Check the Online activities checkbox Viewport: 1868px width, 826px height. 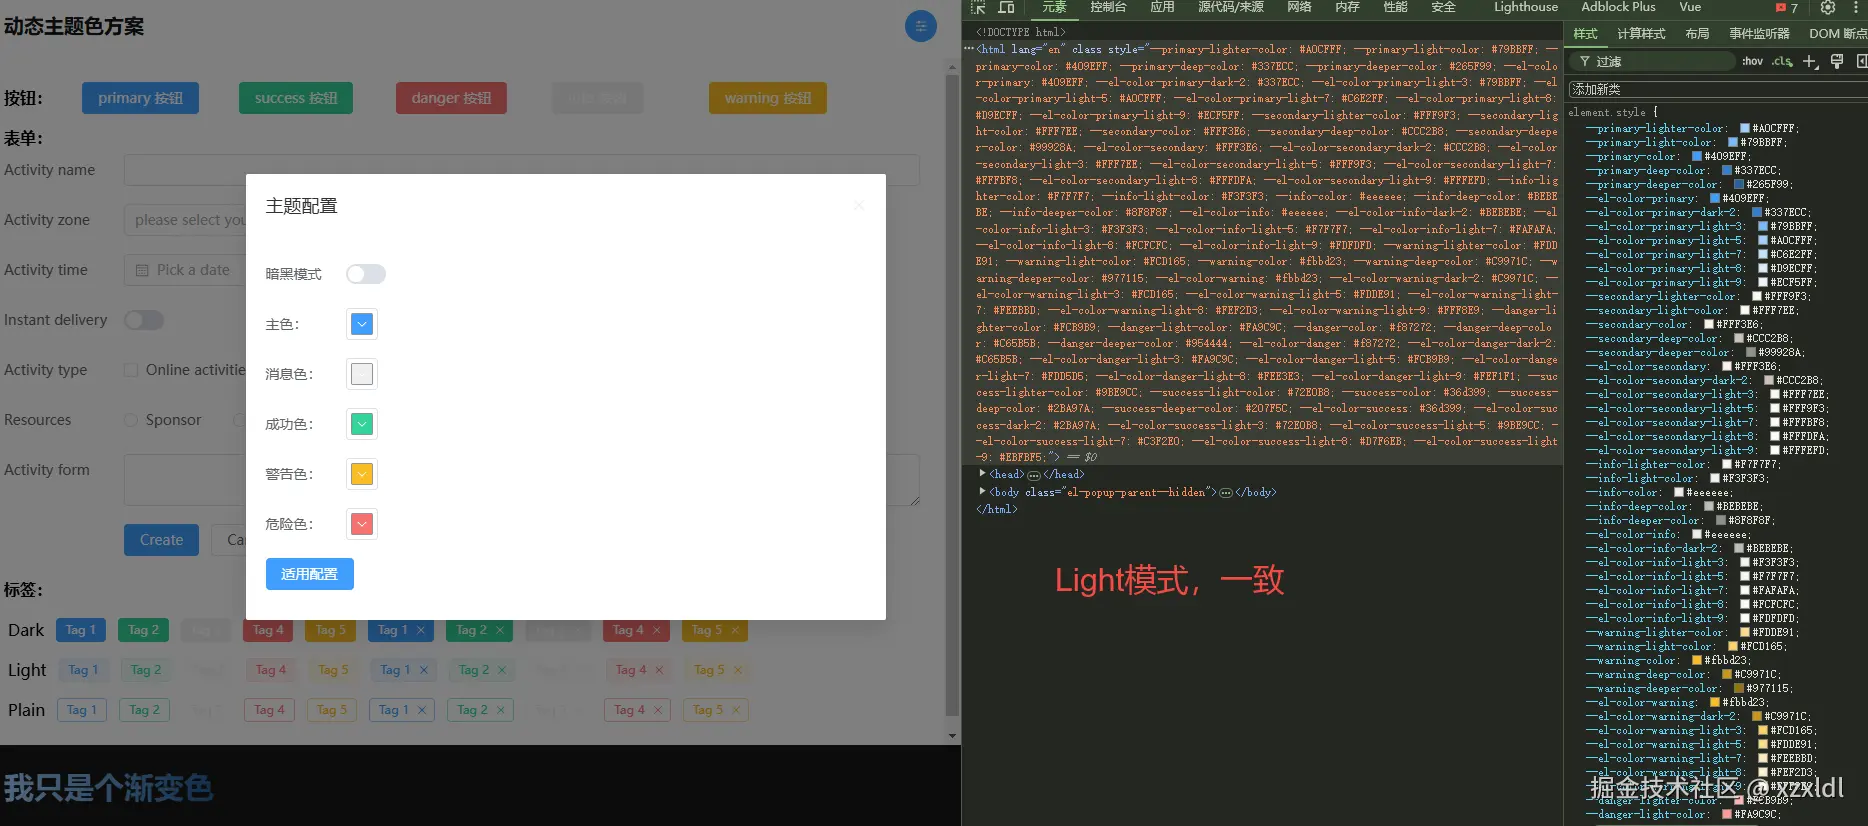click(x=131, y=370)
